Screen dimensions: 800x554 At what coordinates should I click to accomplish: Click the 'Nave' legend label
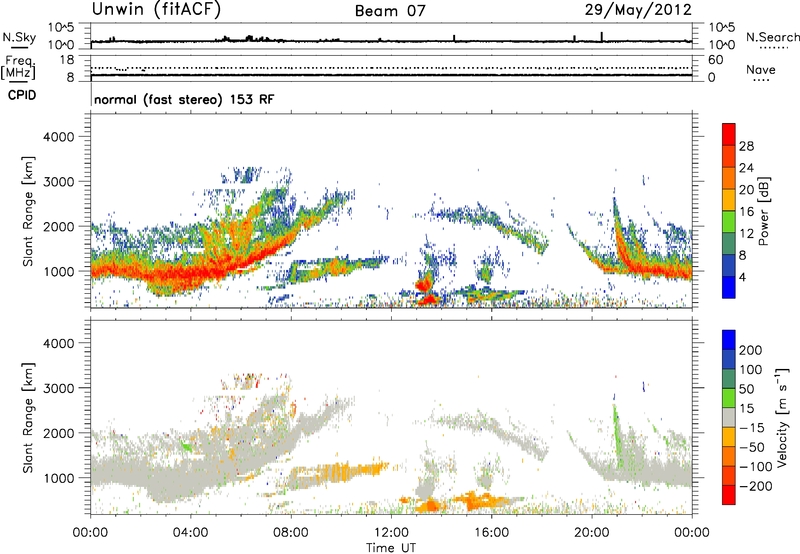[x=761, y=70]
